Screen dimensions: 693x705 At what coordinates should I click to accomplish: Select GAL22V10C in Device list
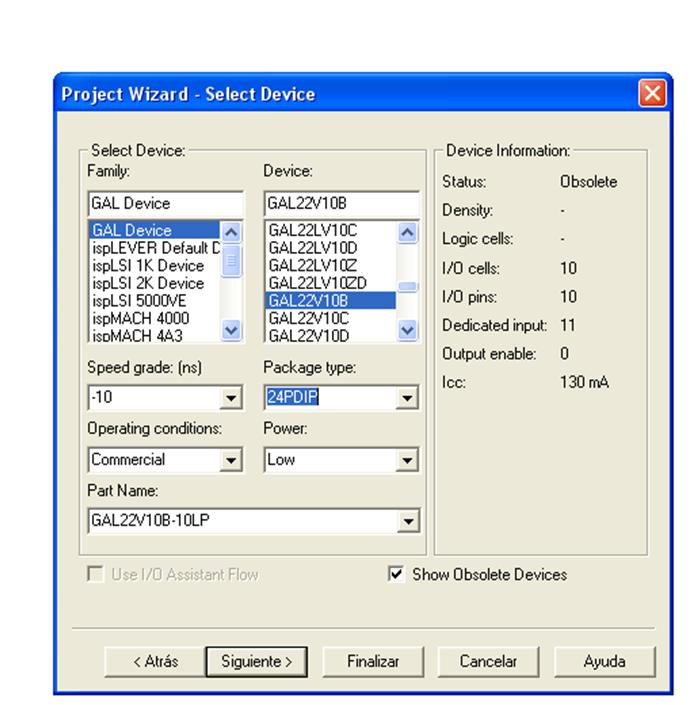click(331, 318)
